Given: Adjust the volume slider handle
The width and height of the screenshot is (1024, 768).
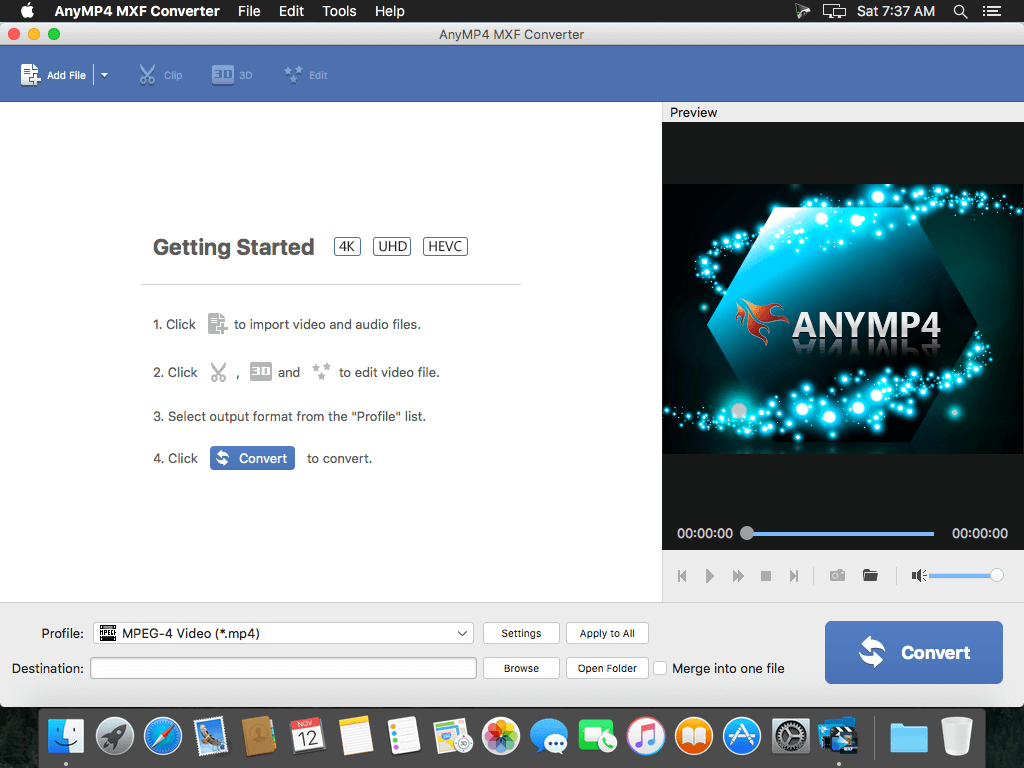Looking at the screenshot, I should click(997, 575).
